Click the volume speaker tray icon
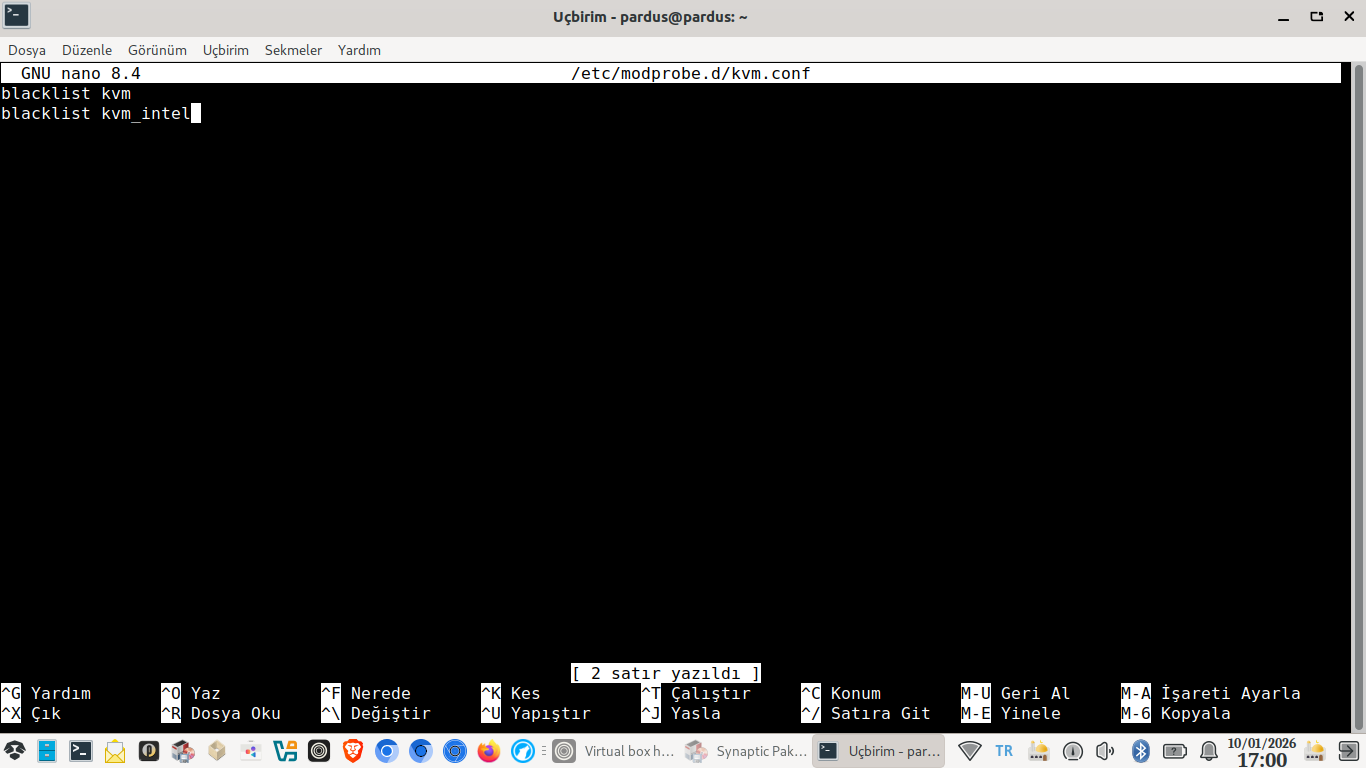The width and height of the screenshot is (1366, 768). (1105, 751)
